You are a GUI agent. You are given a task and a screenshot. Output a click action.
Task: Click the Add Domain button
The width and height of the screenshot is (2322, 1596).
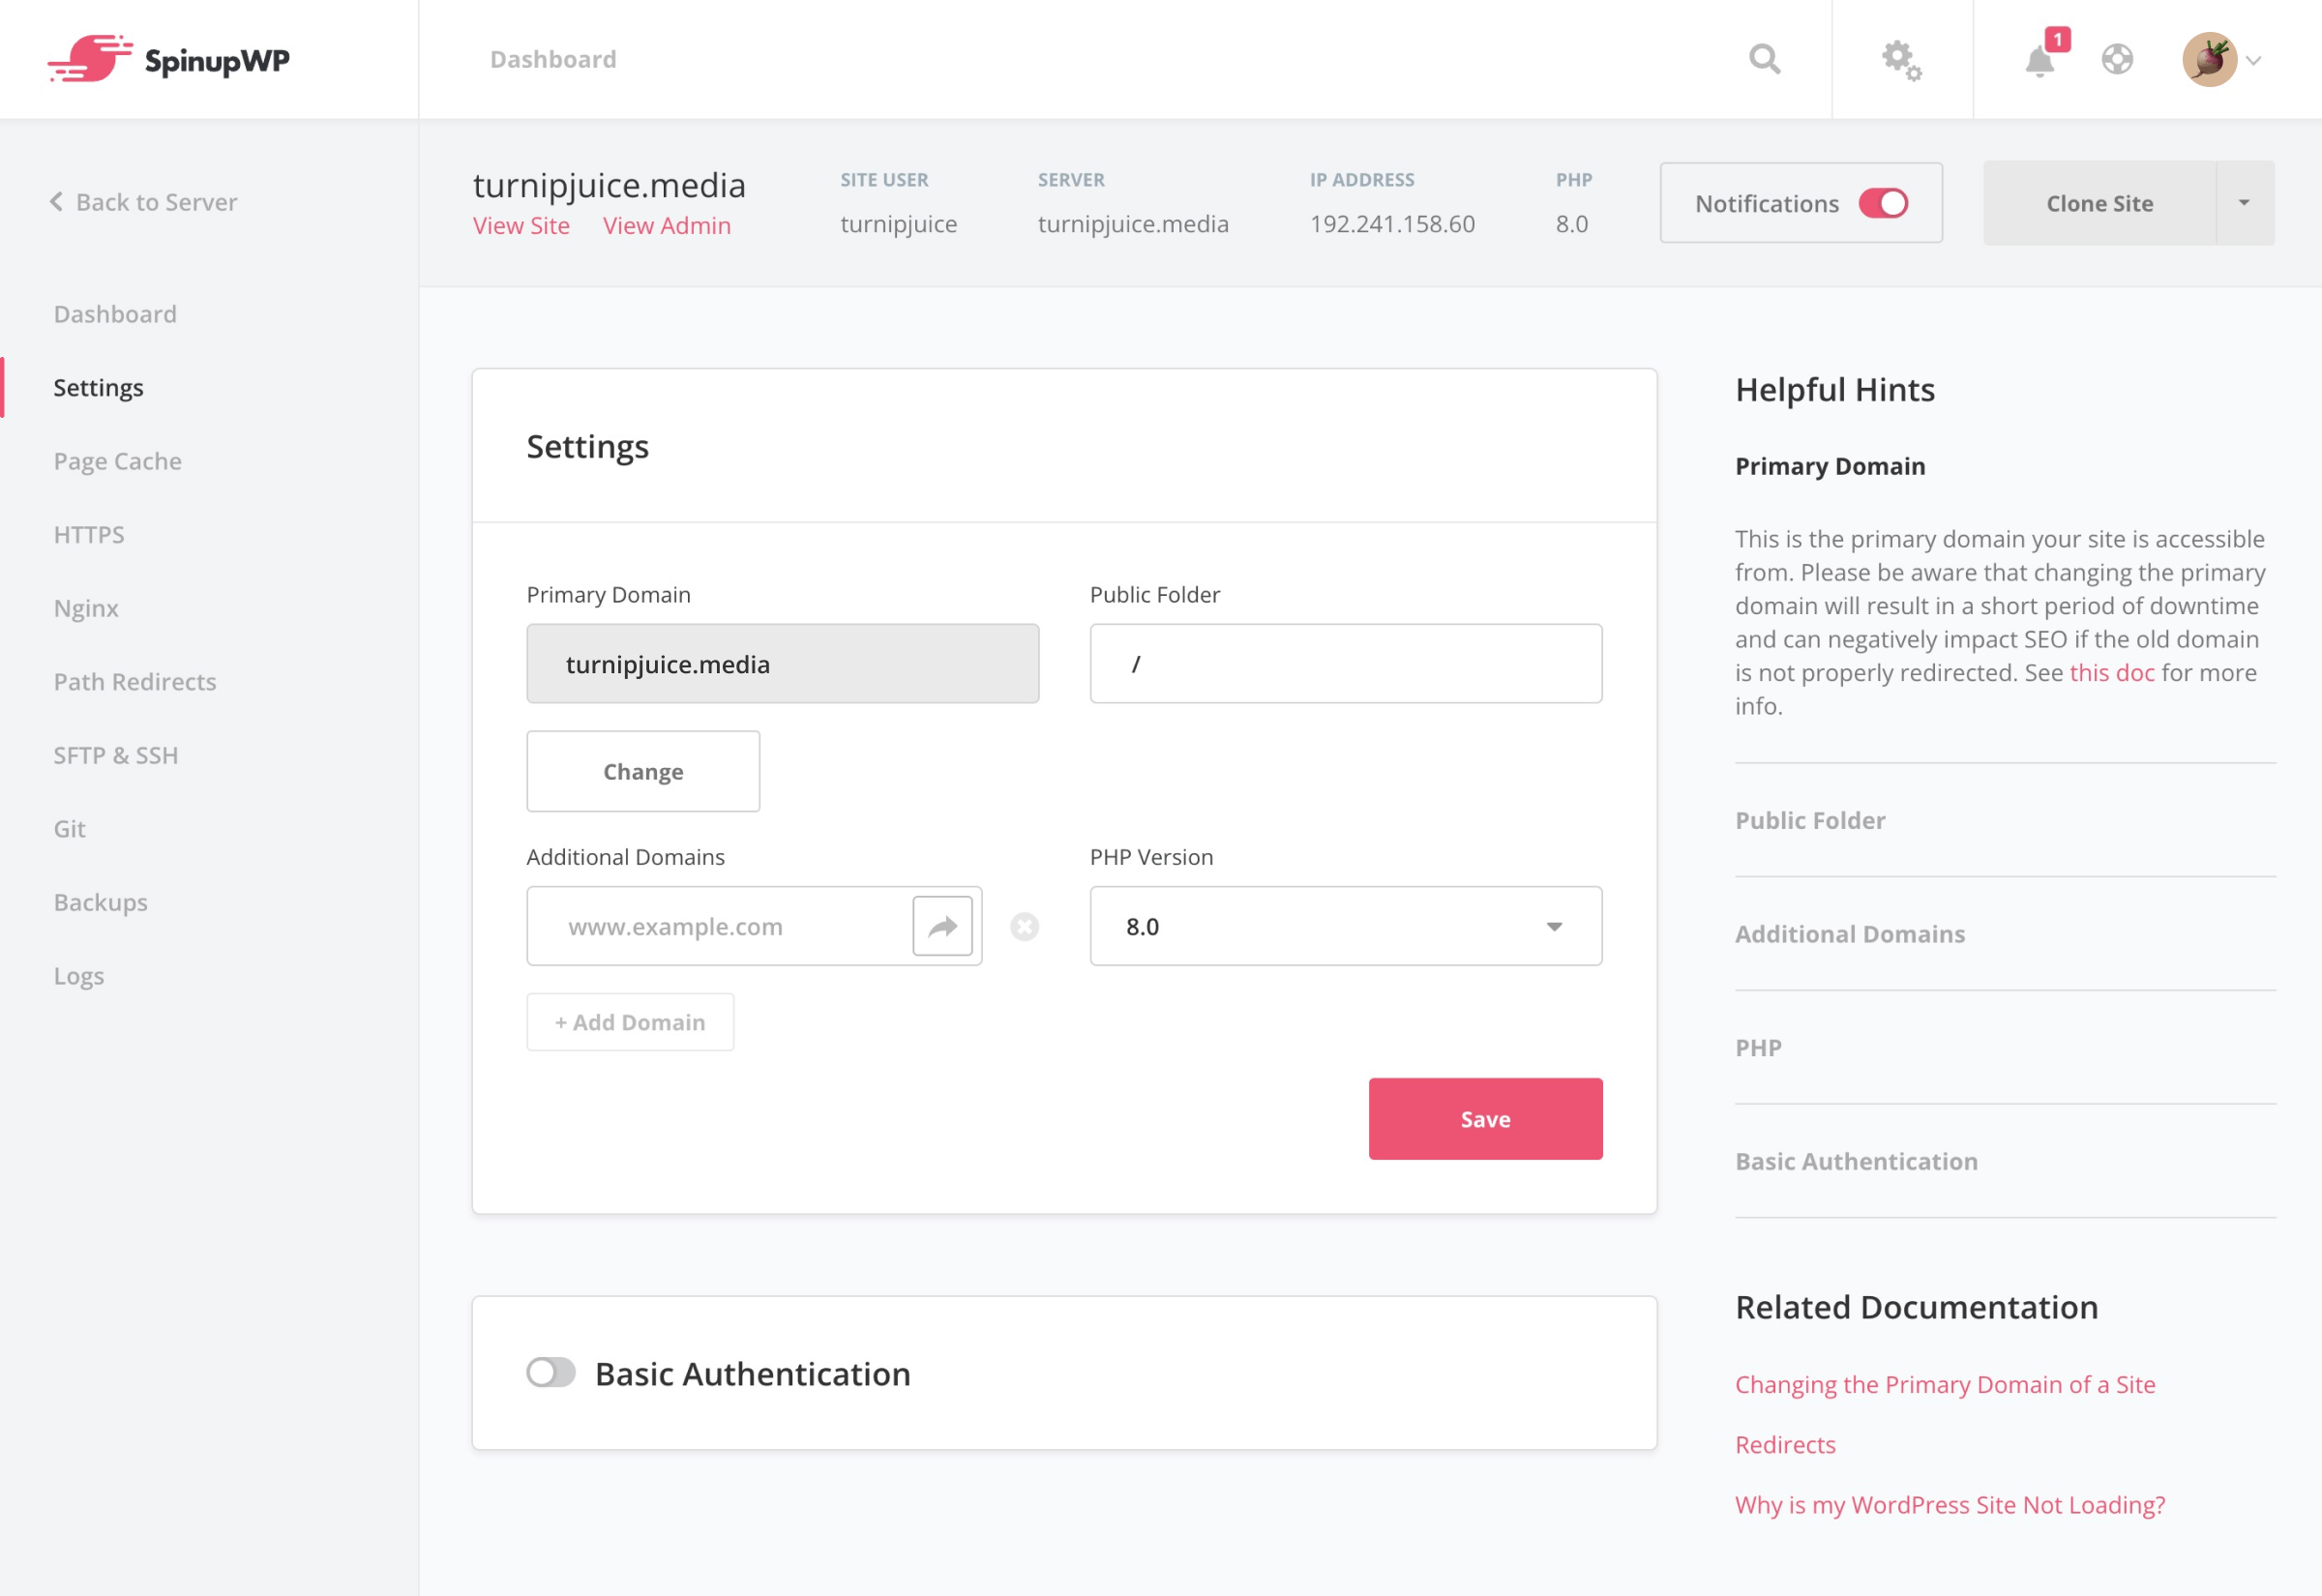(x=630, y=1022)
